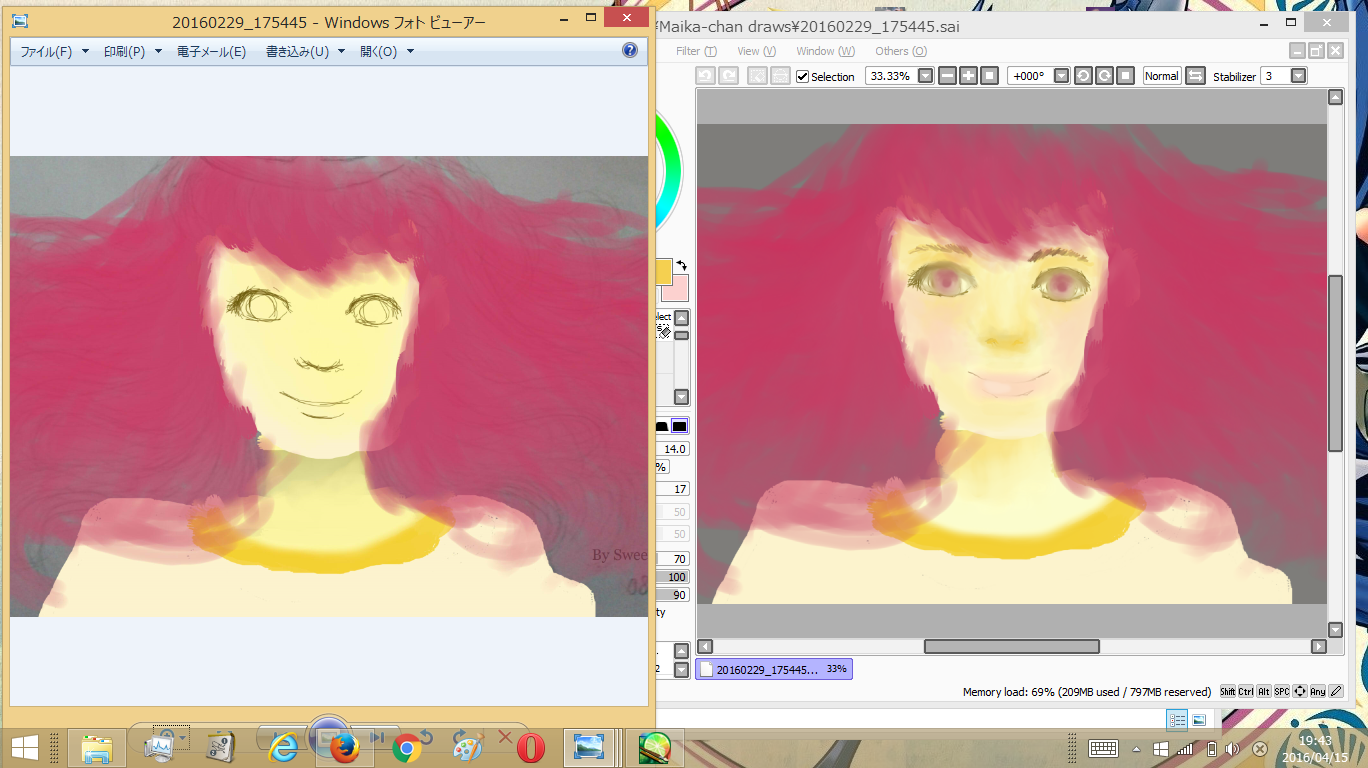This screenshot has width=1368, height=768.
Task: Click the undo arrow in SAI toolbar
Action: point(705,76)
